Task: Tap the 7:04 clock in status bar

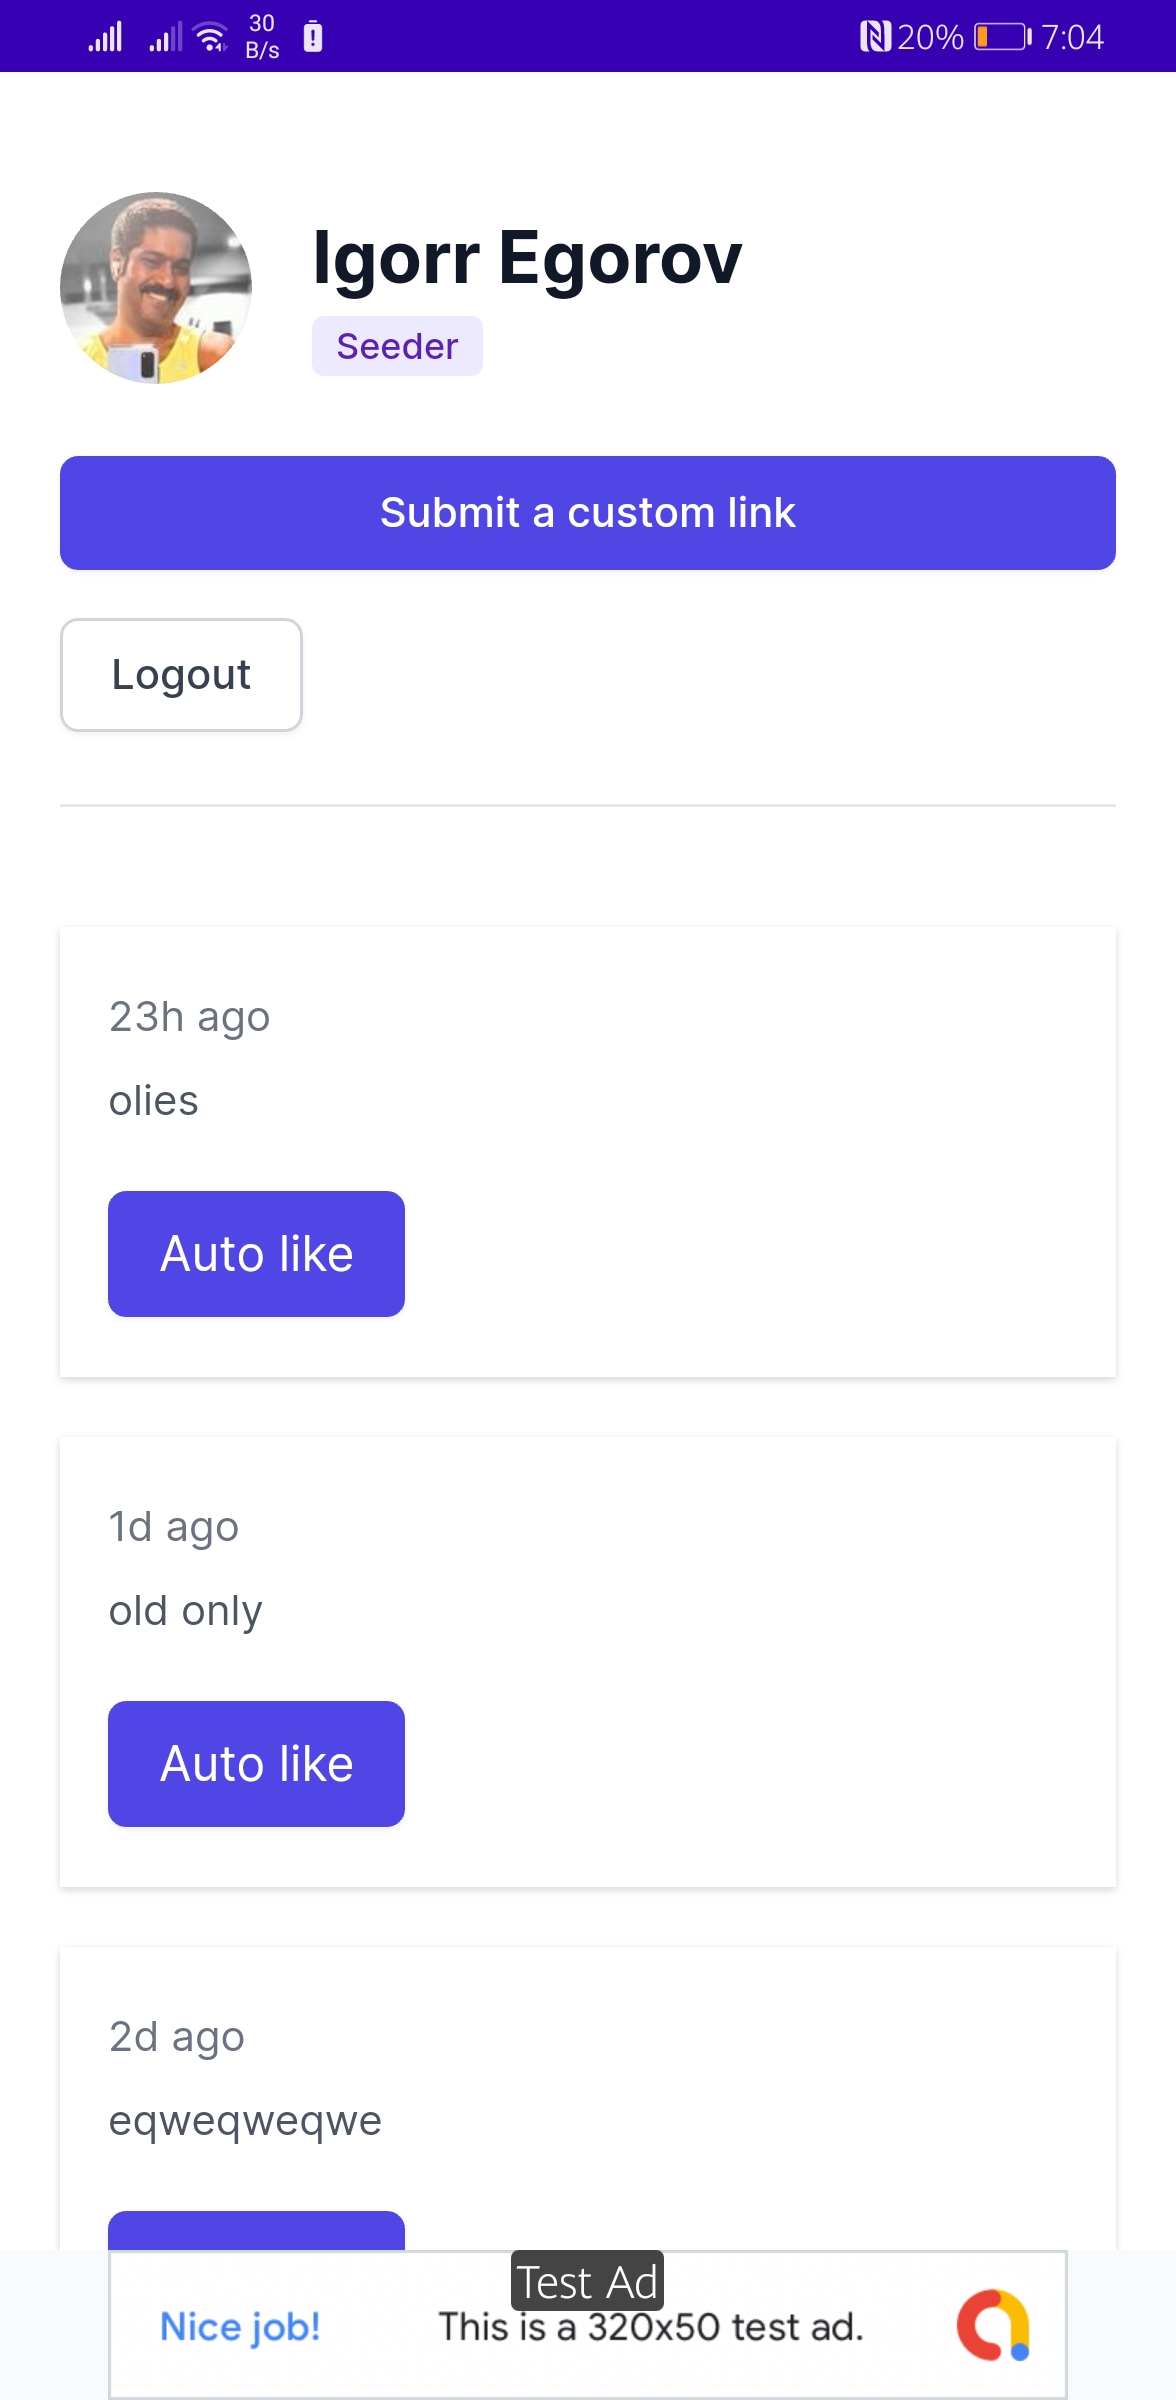Action: tap(1072, 37)
